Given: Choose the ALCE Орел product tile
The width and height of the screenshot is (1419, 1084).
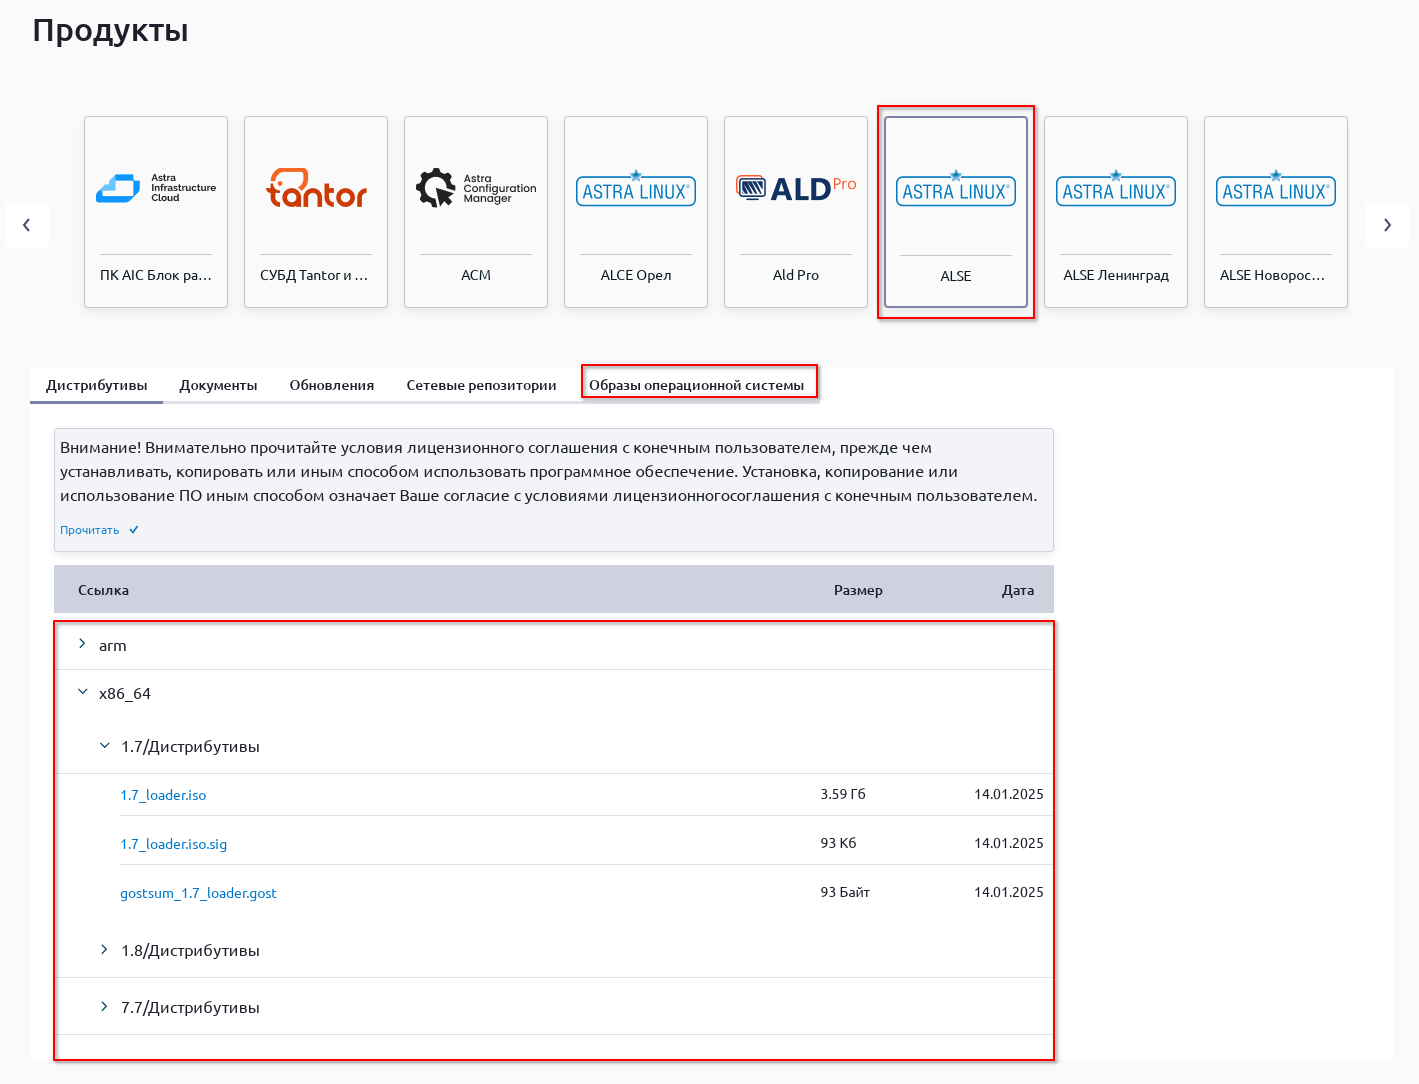Looking at the screenshot, I should tap(636, 212).
